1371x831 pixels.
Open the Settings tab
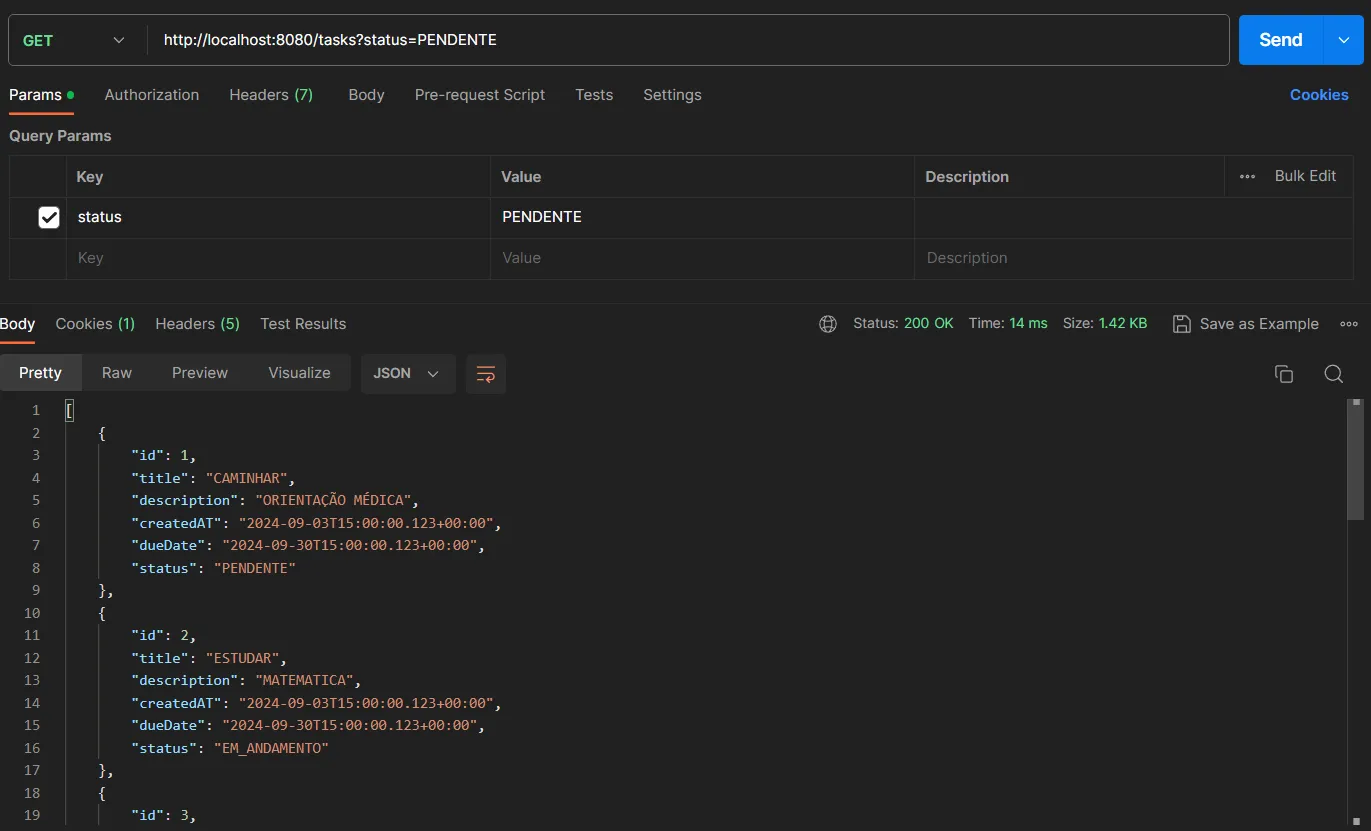[672, 95]
